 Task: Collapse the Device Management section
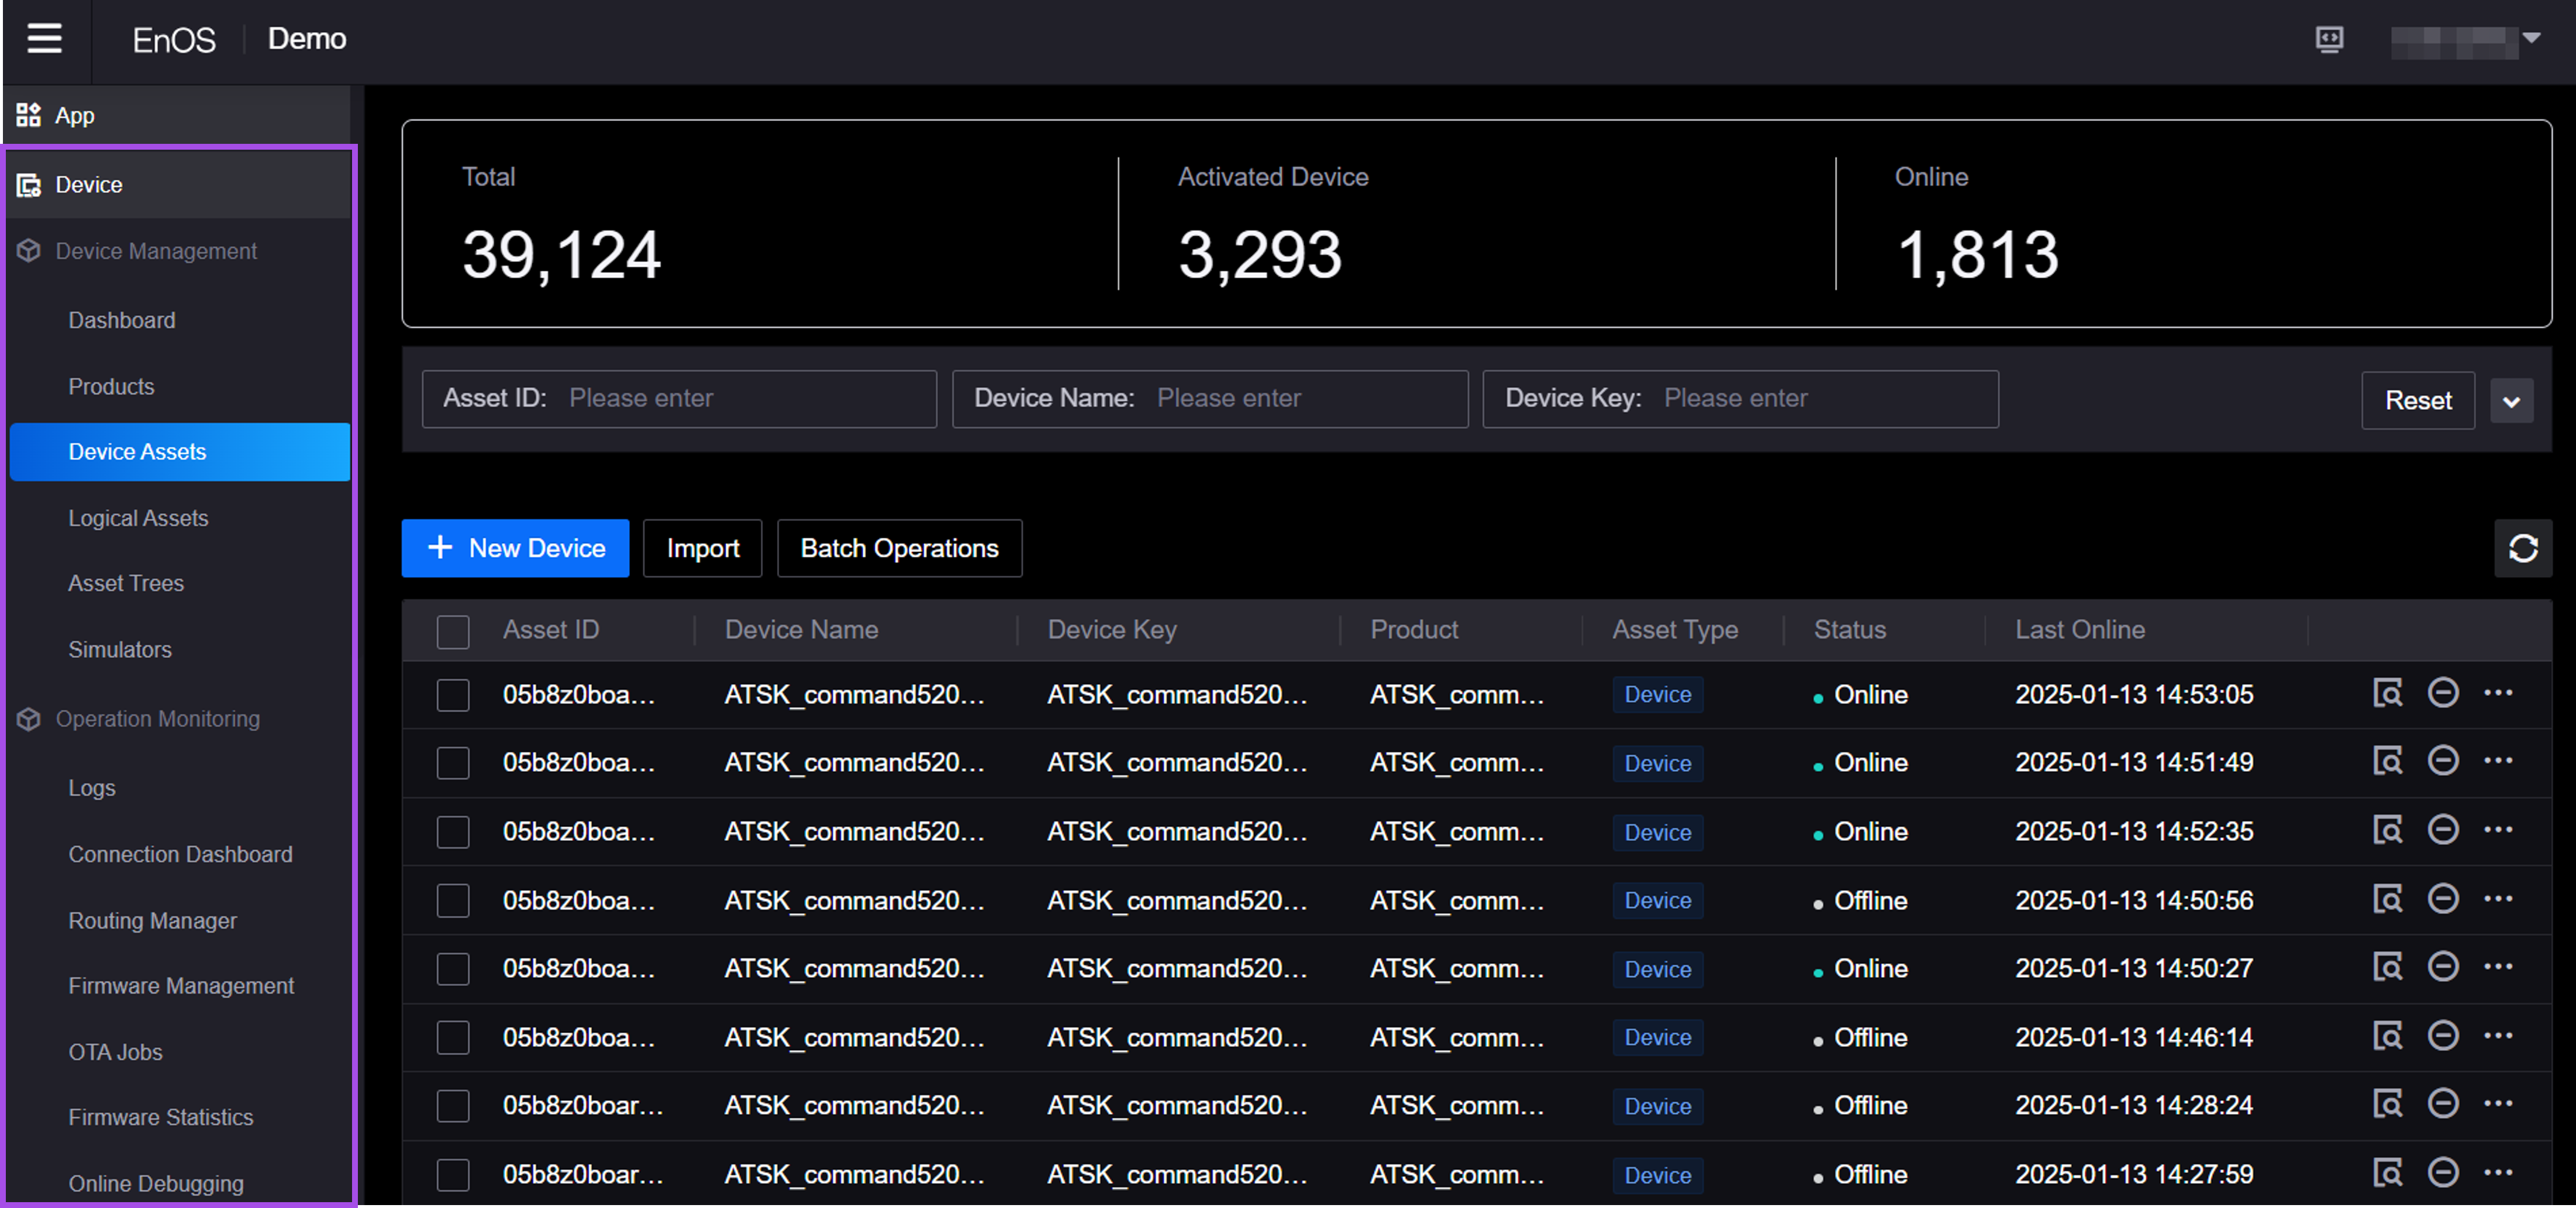(x=156, y=251)
